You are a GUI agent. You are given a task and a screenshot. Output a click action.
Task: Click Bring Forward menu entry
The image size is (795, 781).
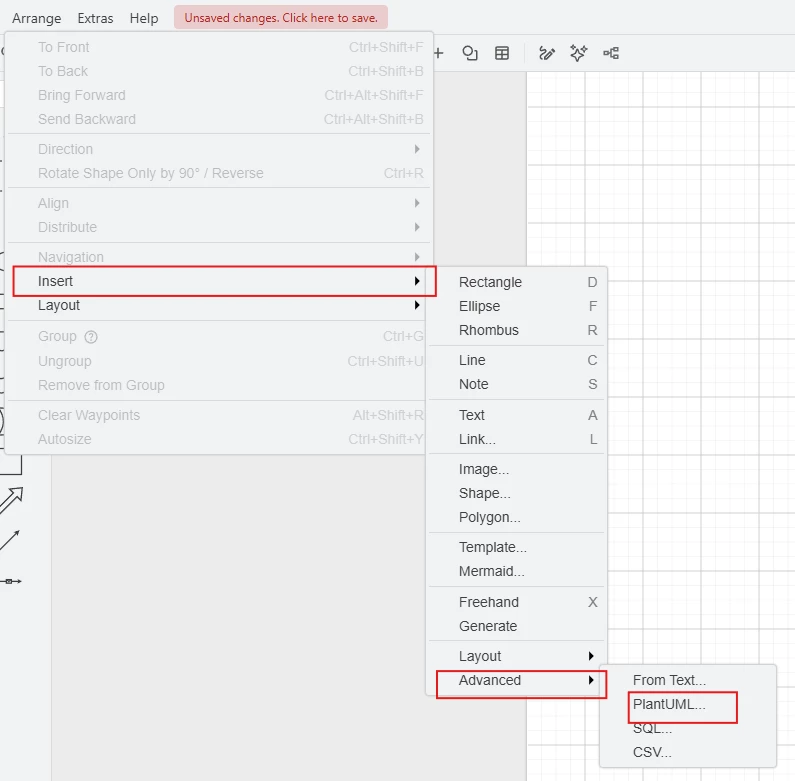pyautogui.click(x=219, y=95)
